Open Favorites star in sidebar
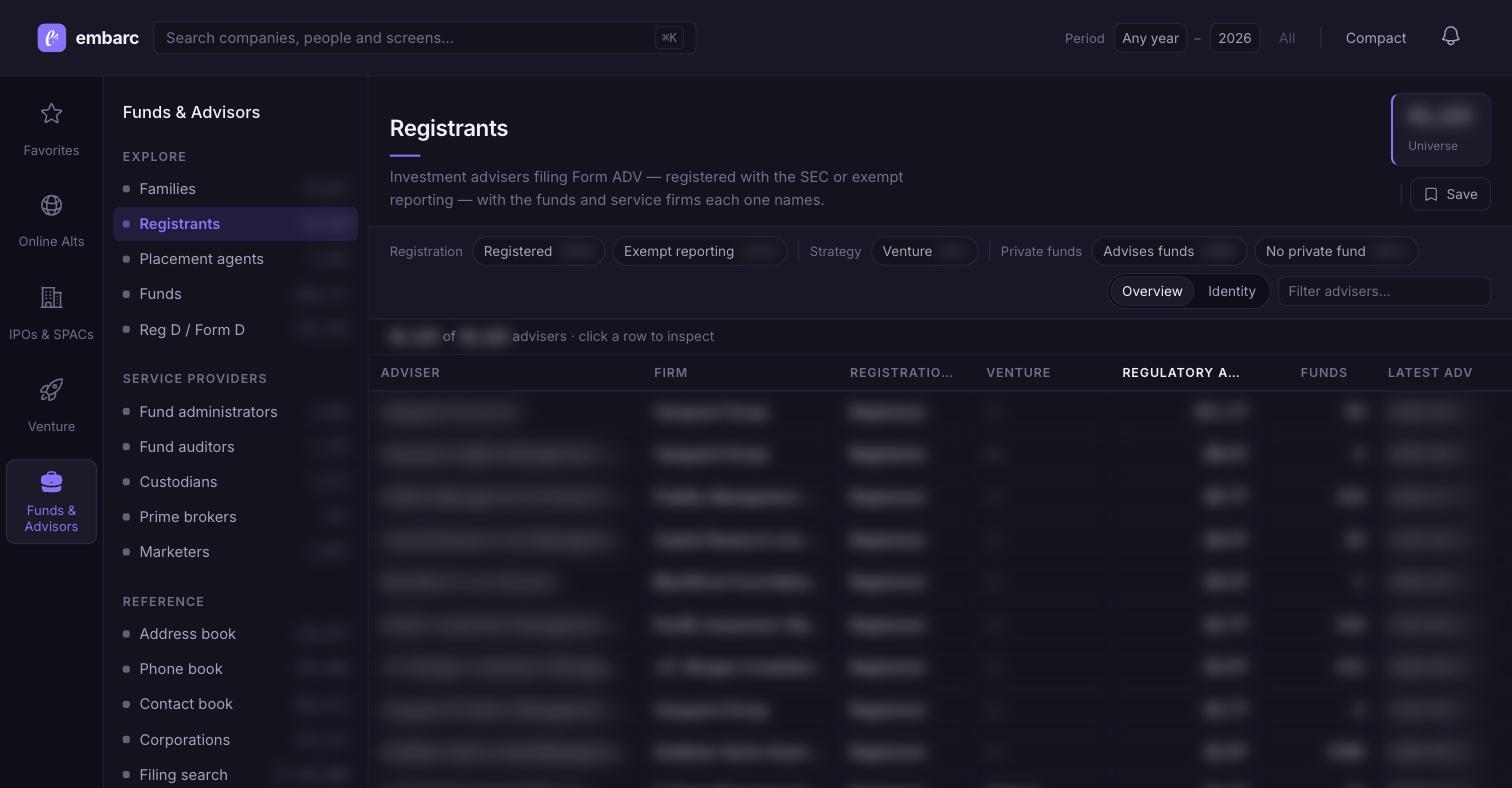1512x788 pixels. [x=51, y=129]
